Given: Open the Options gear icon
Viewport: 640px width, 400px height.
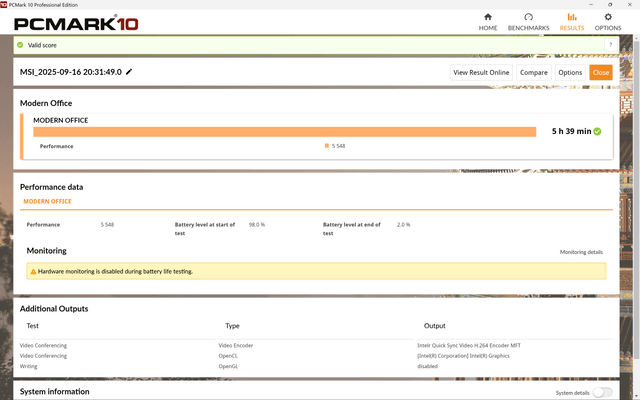Looking at the screenshot, I should (x=608, y=17).
